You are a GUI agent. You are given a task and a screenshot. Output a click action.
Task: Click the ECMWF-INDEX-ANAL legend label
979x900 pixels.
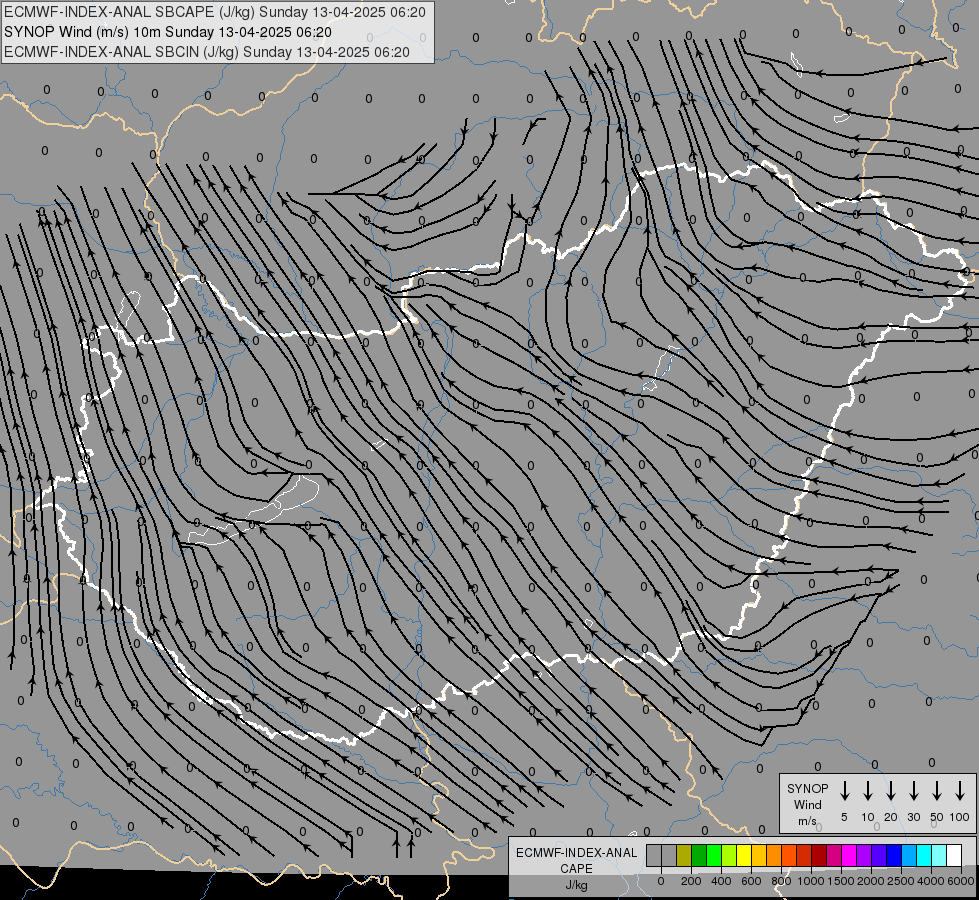click(576, 853)
